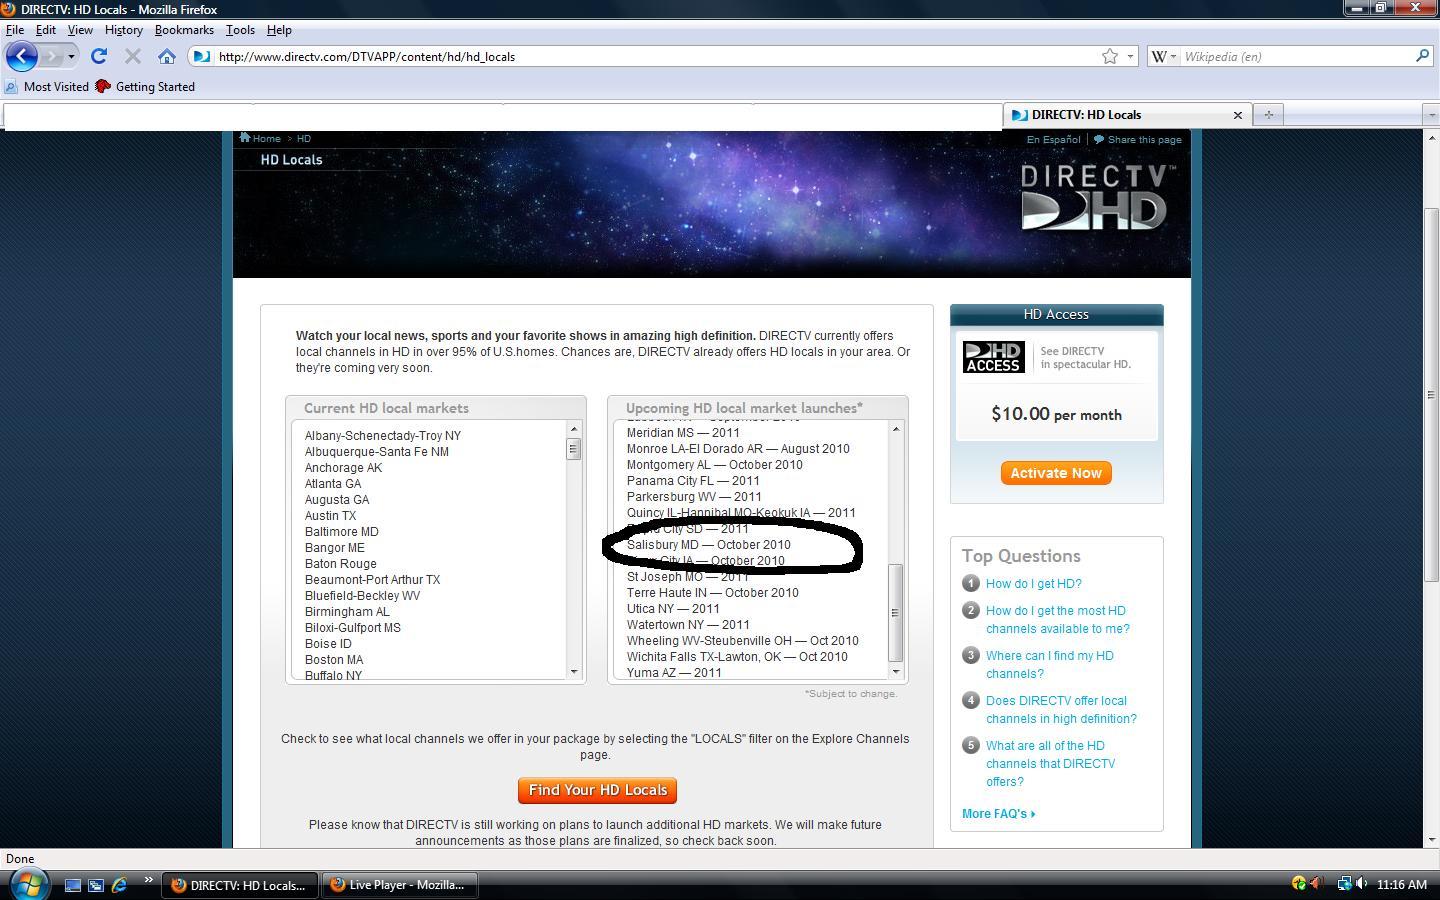Open the Tools menu
The width and height of the screenshot is (1440, 900).
point(240,30)
